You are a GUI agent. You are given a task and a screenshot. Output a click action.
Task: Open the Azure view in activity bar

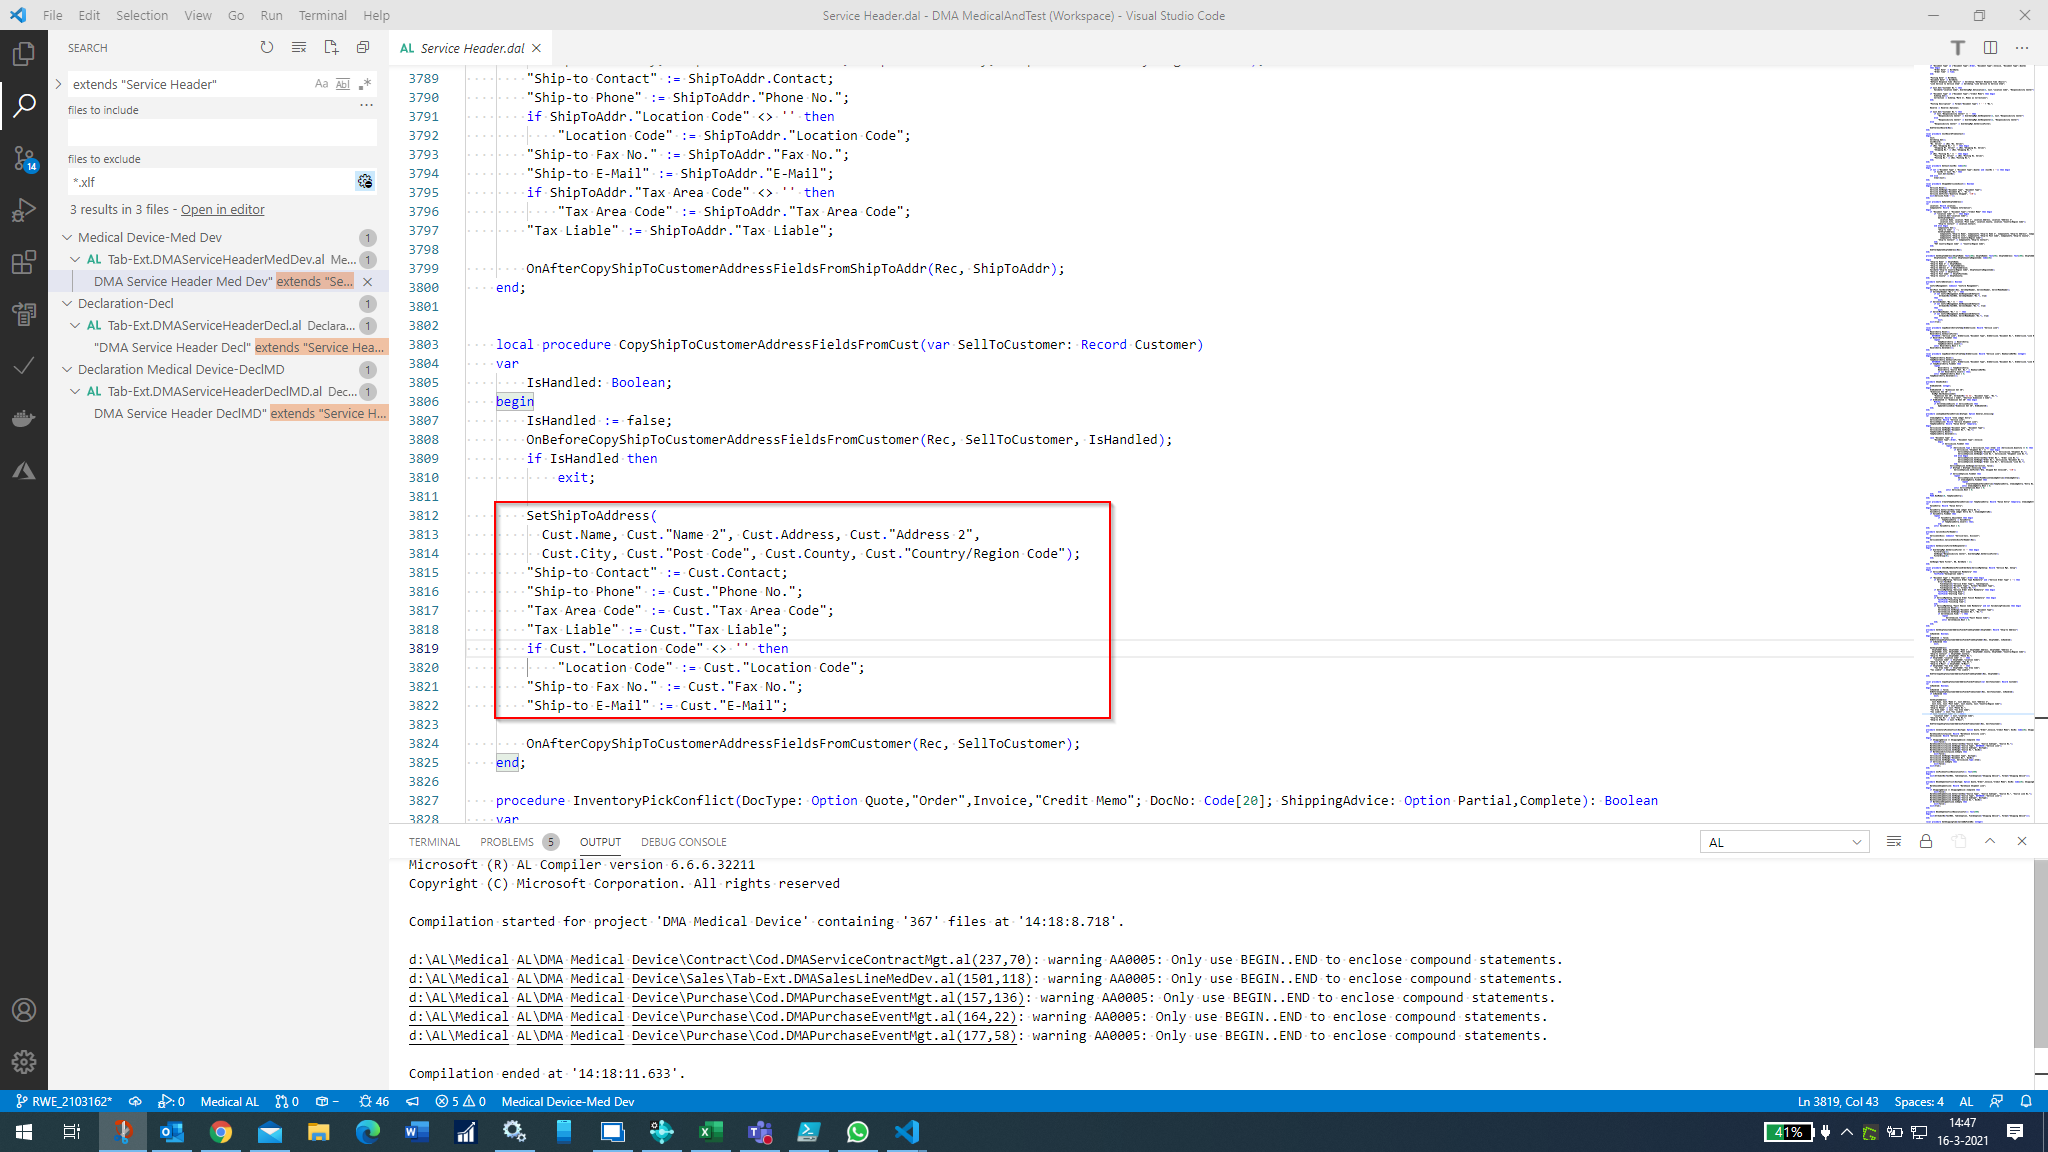pyautogui.click(x=24, y=470)
